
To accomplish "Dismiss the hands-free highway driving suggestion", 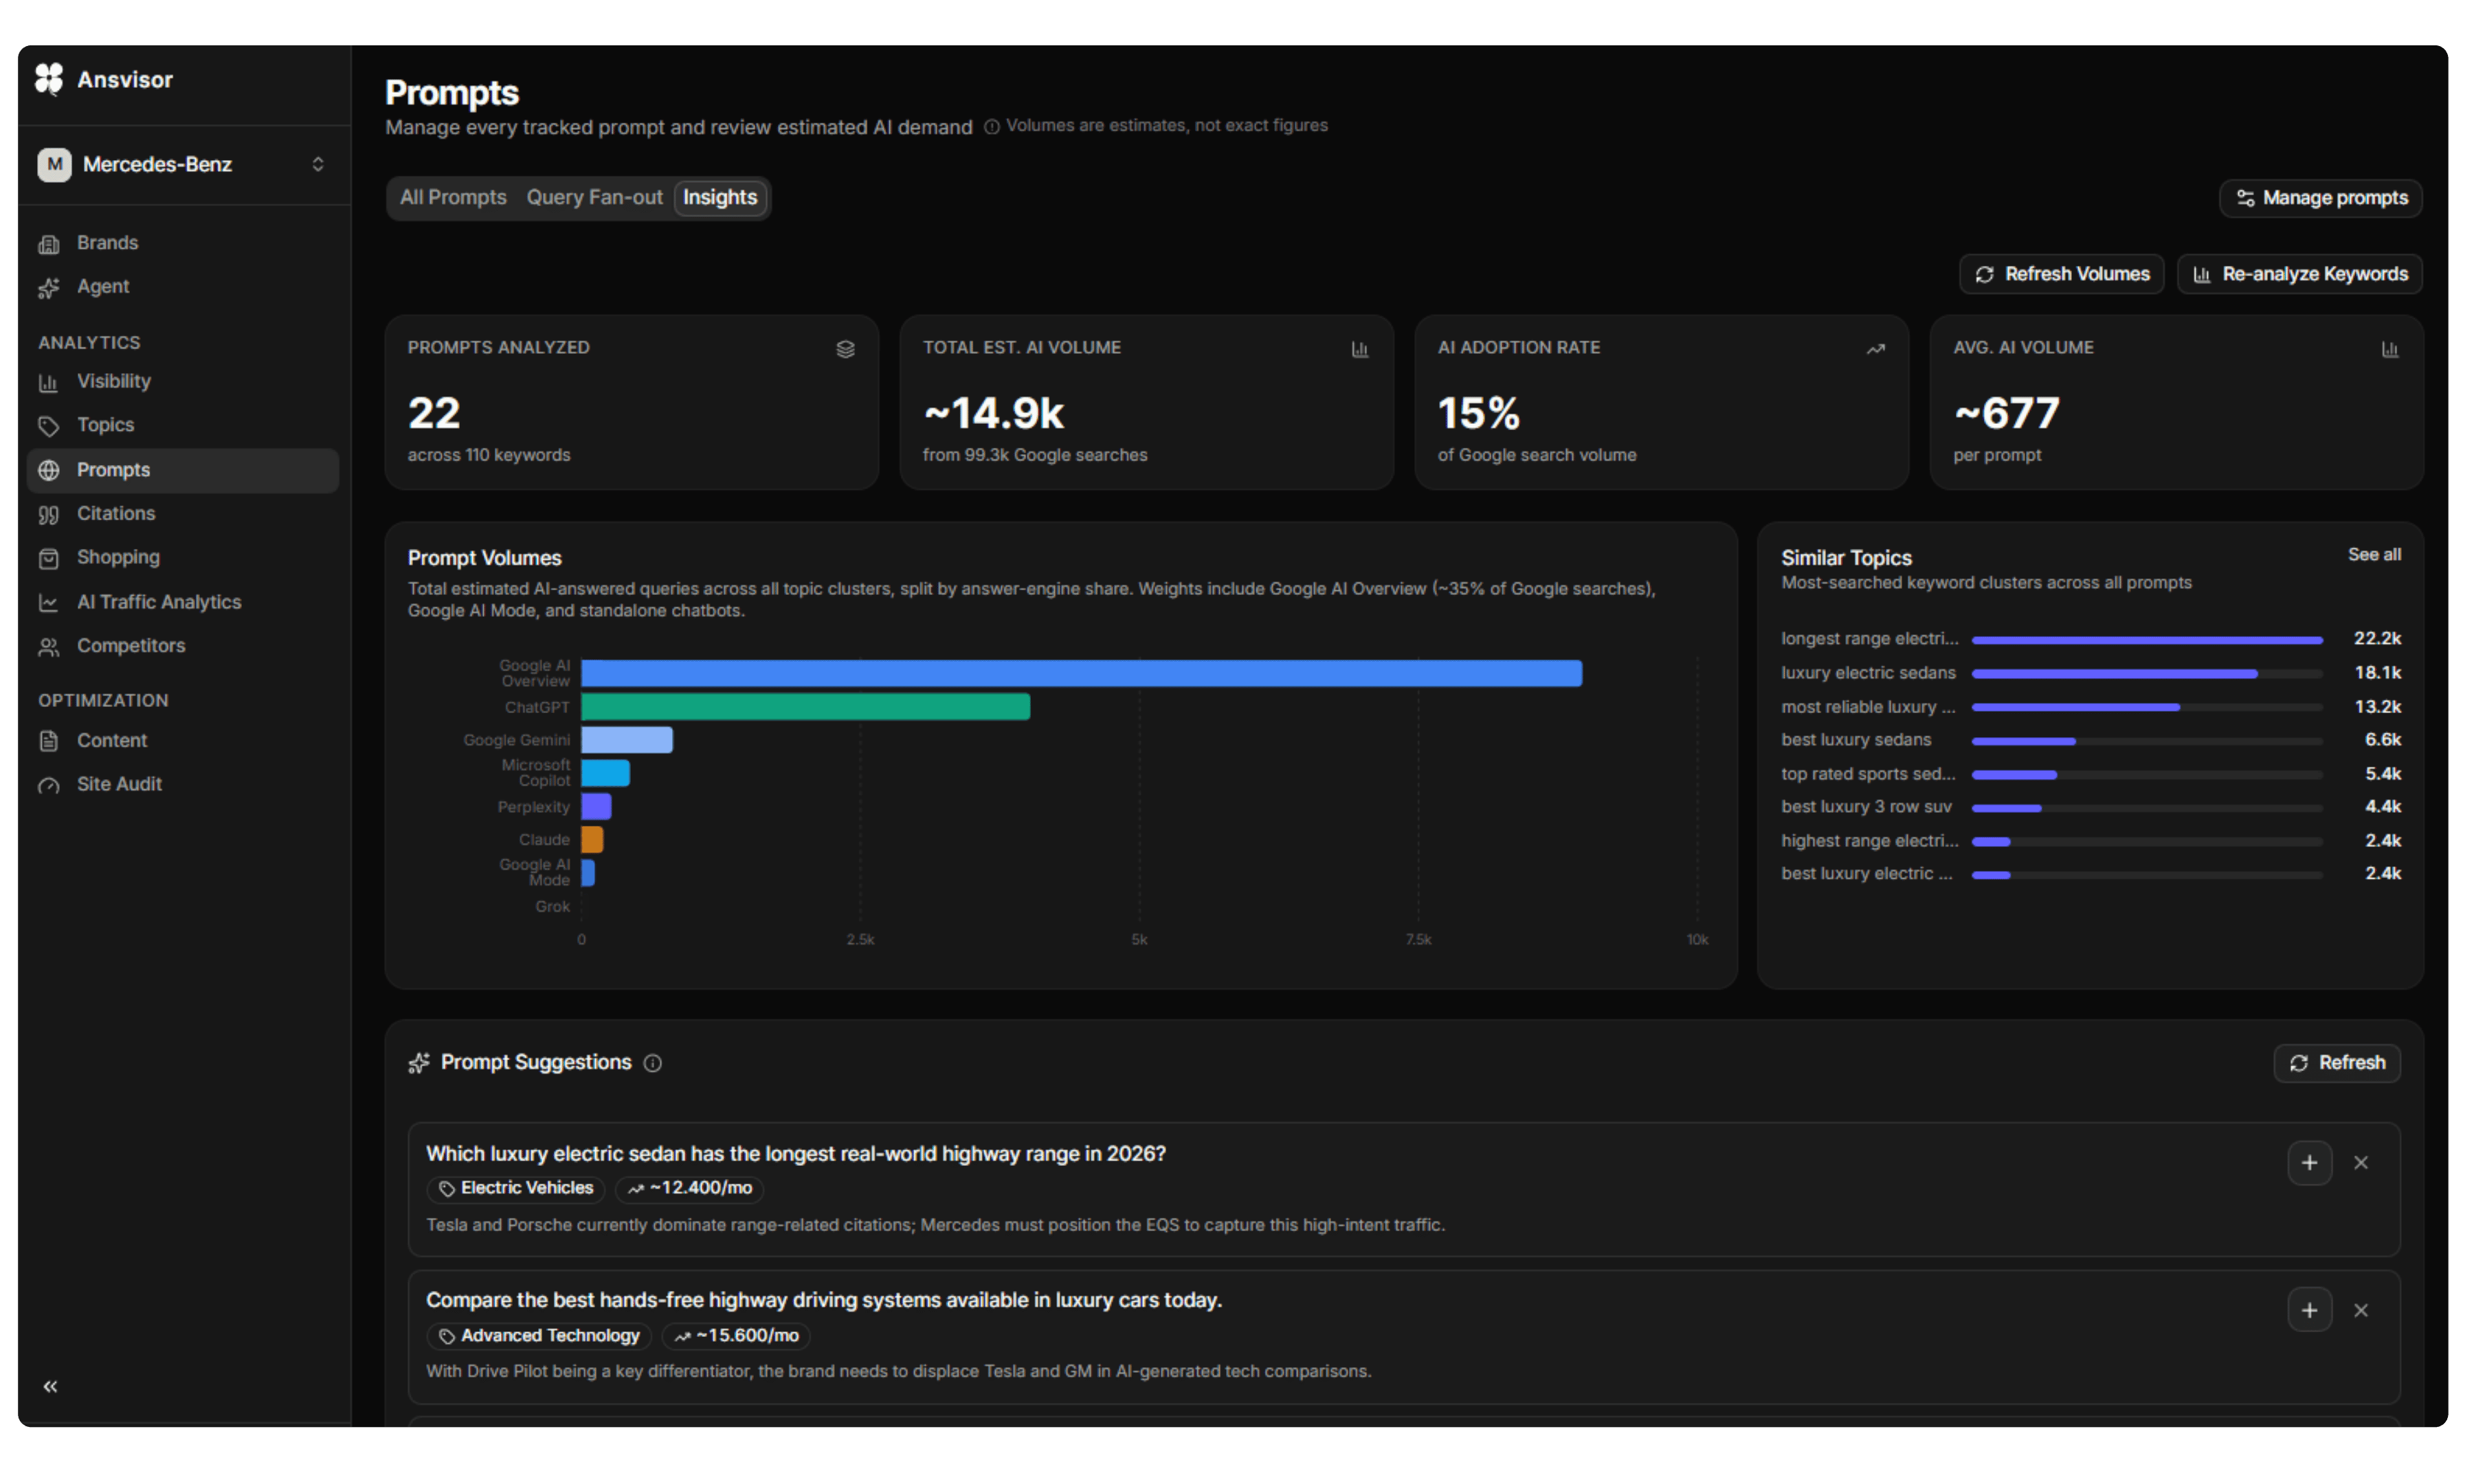I will coord(2360,1311).
